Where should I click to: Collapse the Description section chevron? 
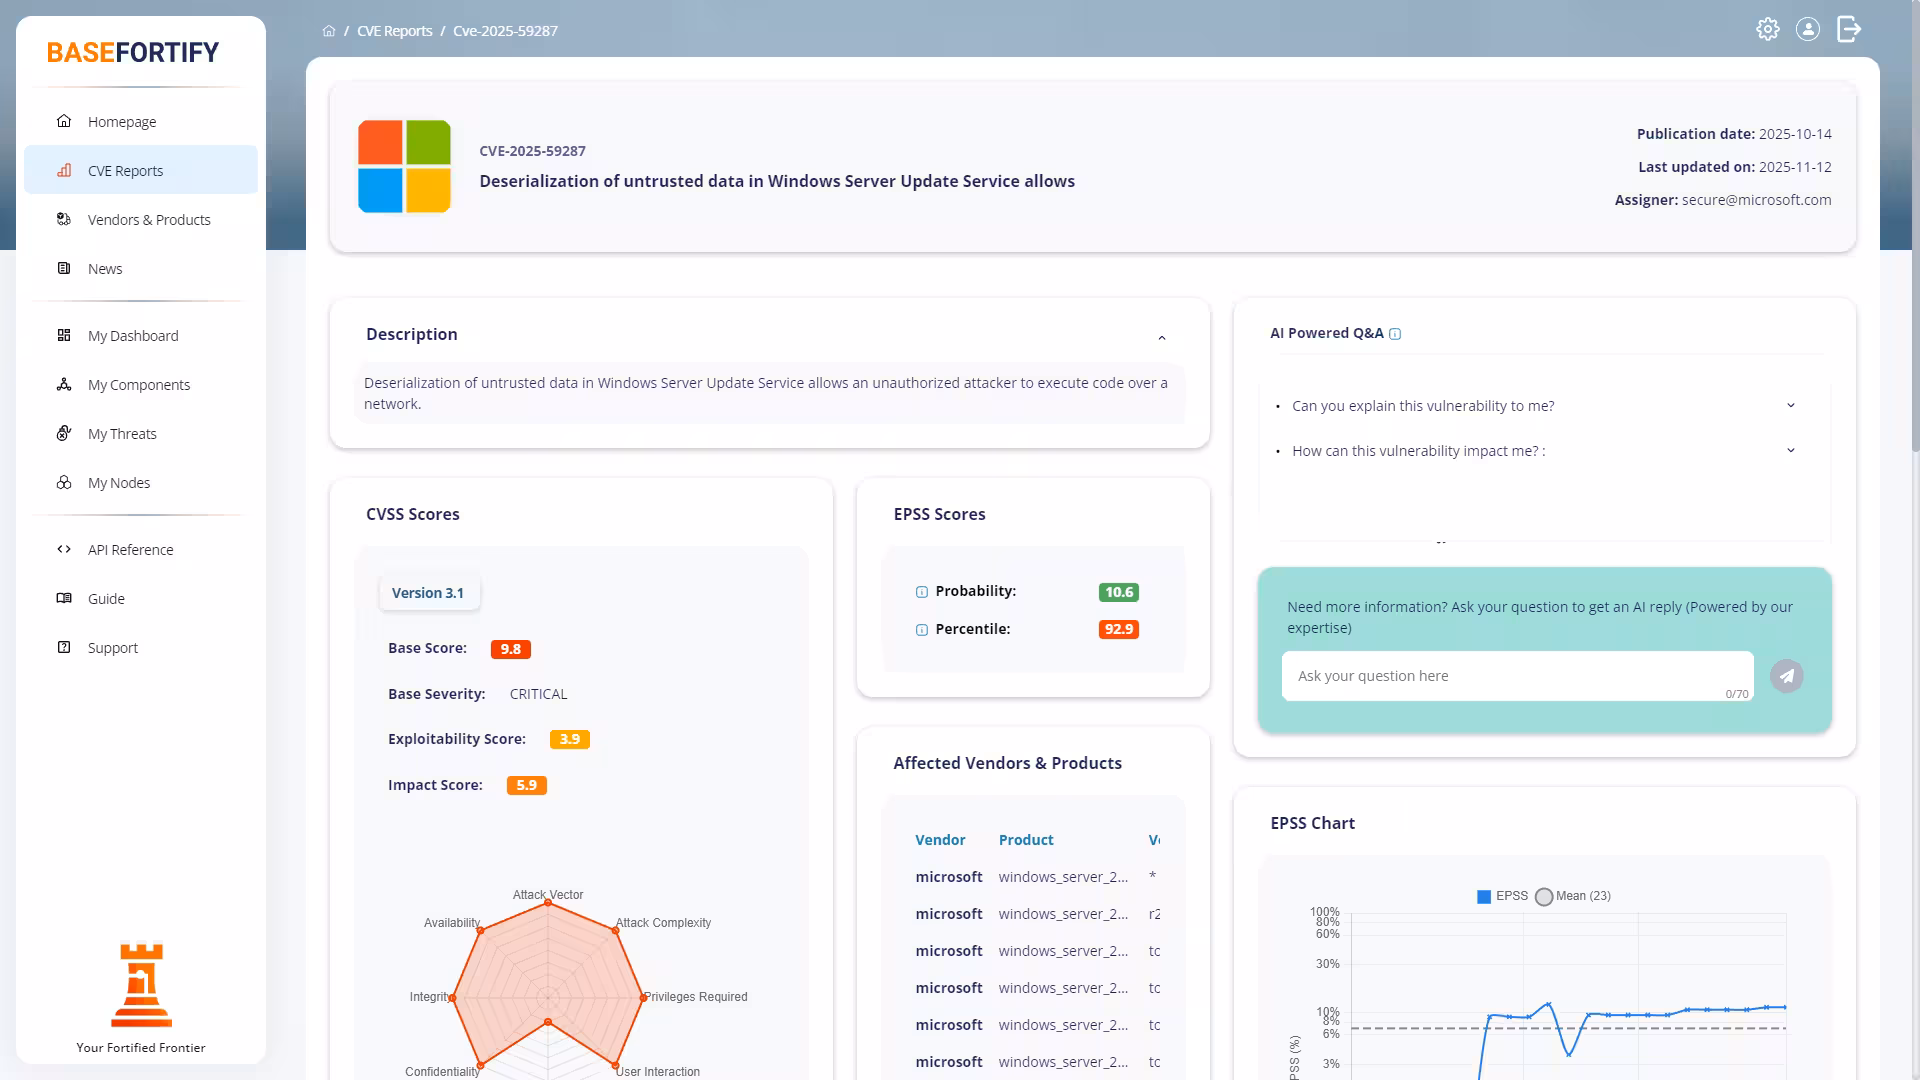click(1162, 337)
